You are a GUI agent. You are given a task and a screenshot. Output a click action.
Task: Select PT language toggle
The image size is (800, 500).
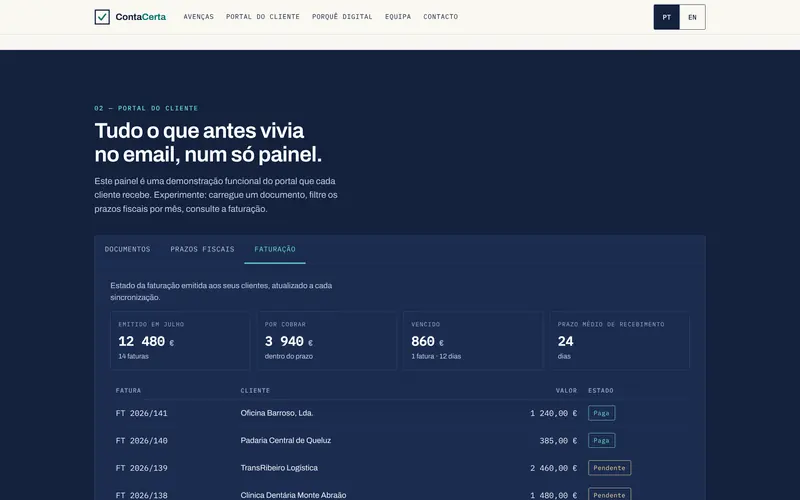click(x=666, y=17)
